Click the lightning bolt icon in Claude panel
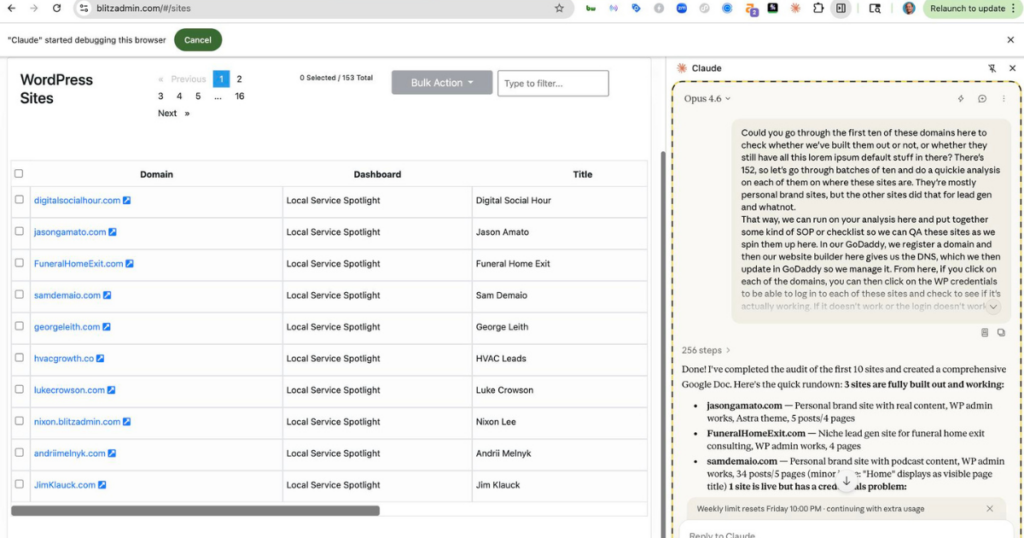1024x538 pixels. click(961, 99)
